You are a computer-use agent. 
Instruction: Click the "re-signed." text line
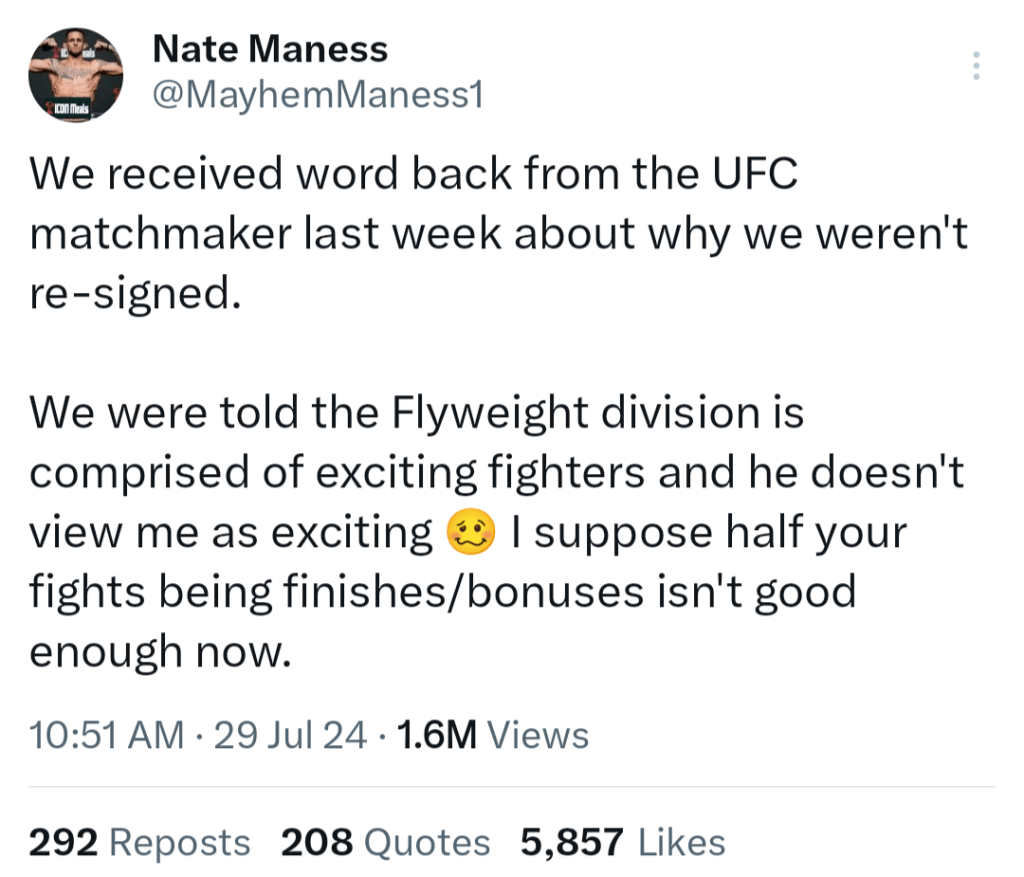[x=135, y=292]
